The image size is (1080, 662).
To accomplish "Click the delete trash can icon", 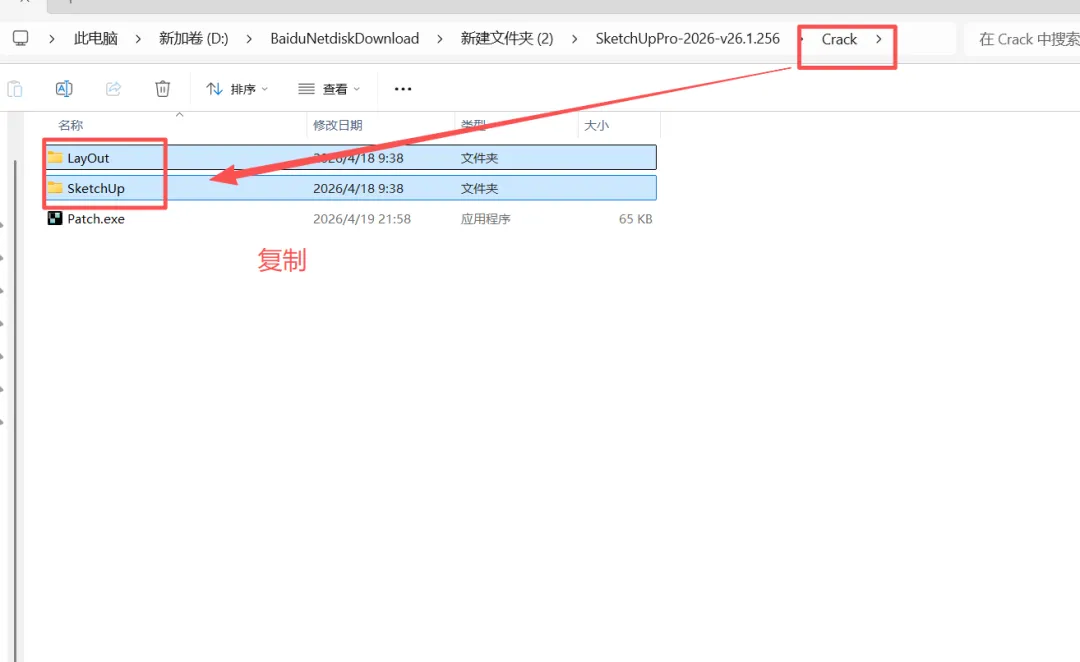I will tap(163, 89).
